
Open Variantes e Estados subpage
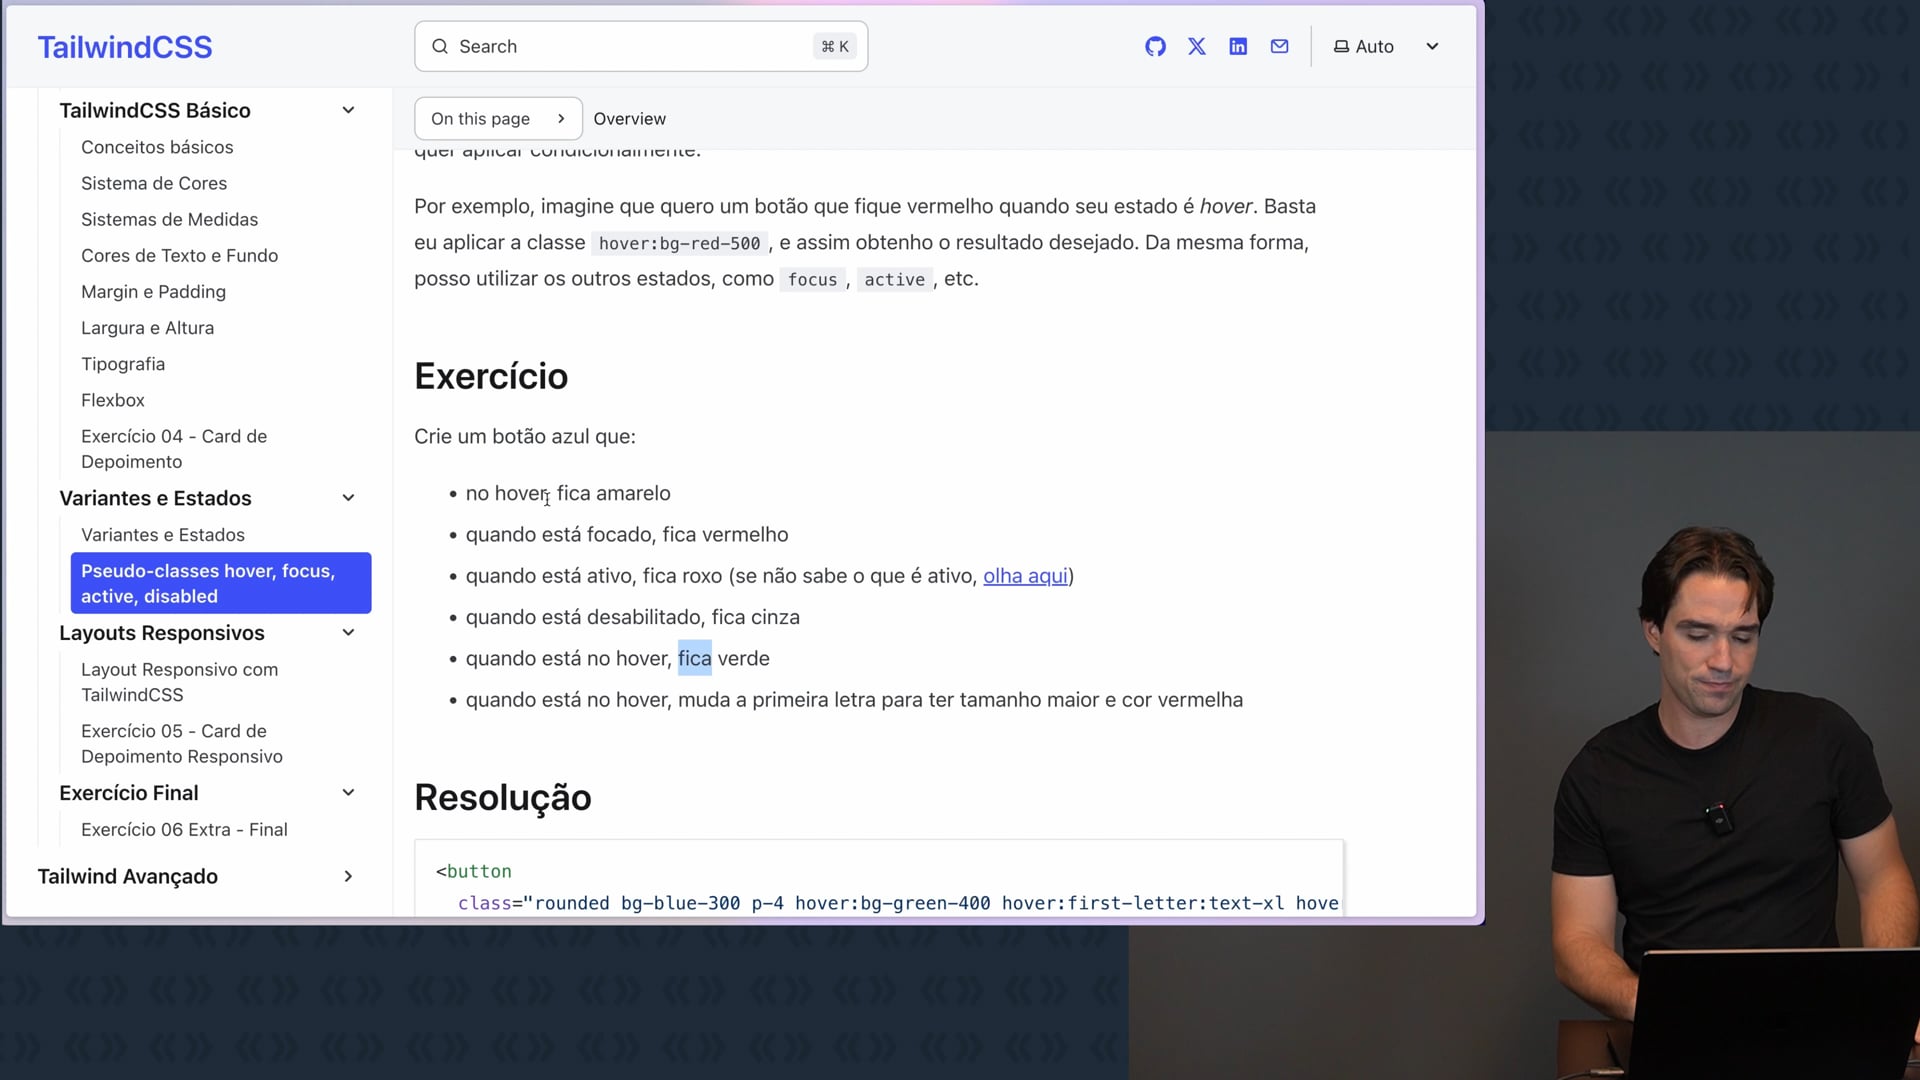[x=163, y=535]
